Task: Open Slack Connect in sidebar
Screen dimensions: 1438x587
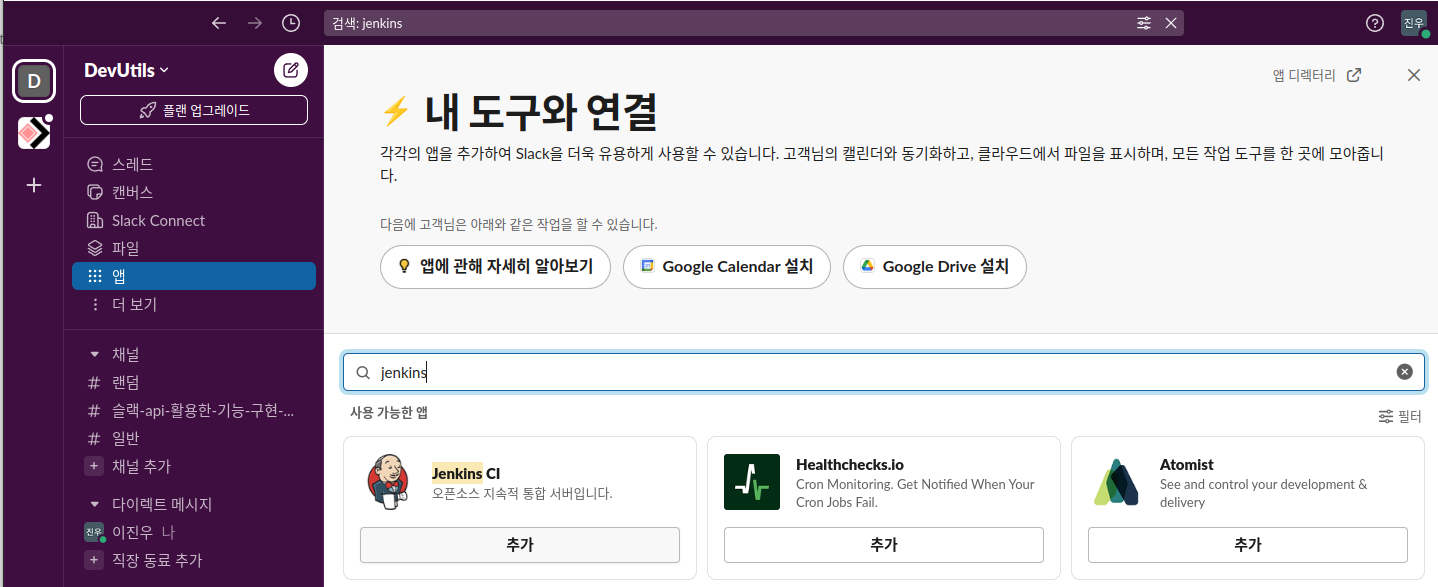Action: point(194,220)
